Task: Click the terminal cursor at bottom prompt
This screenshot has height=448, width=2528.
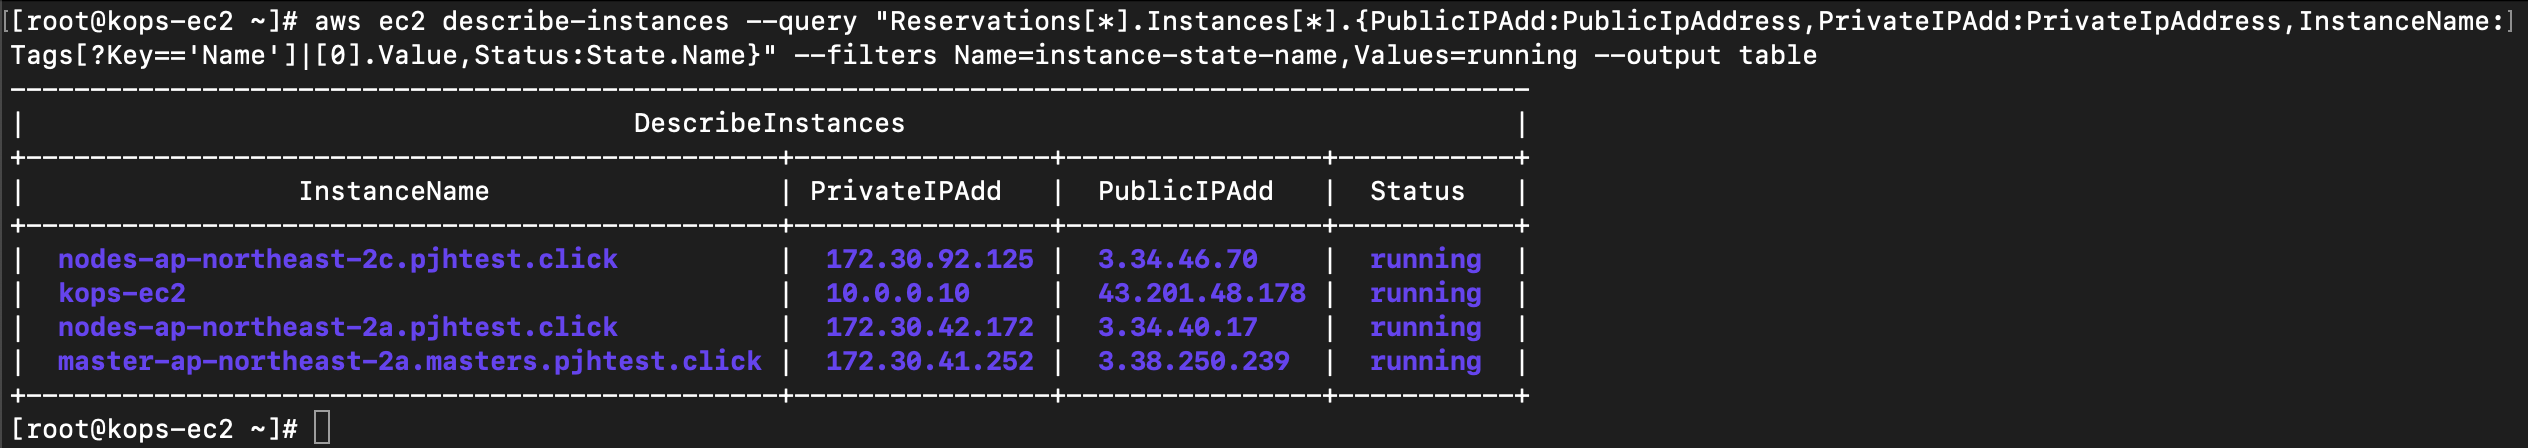Action: coord(322,428)
